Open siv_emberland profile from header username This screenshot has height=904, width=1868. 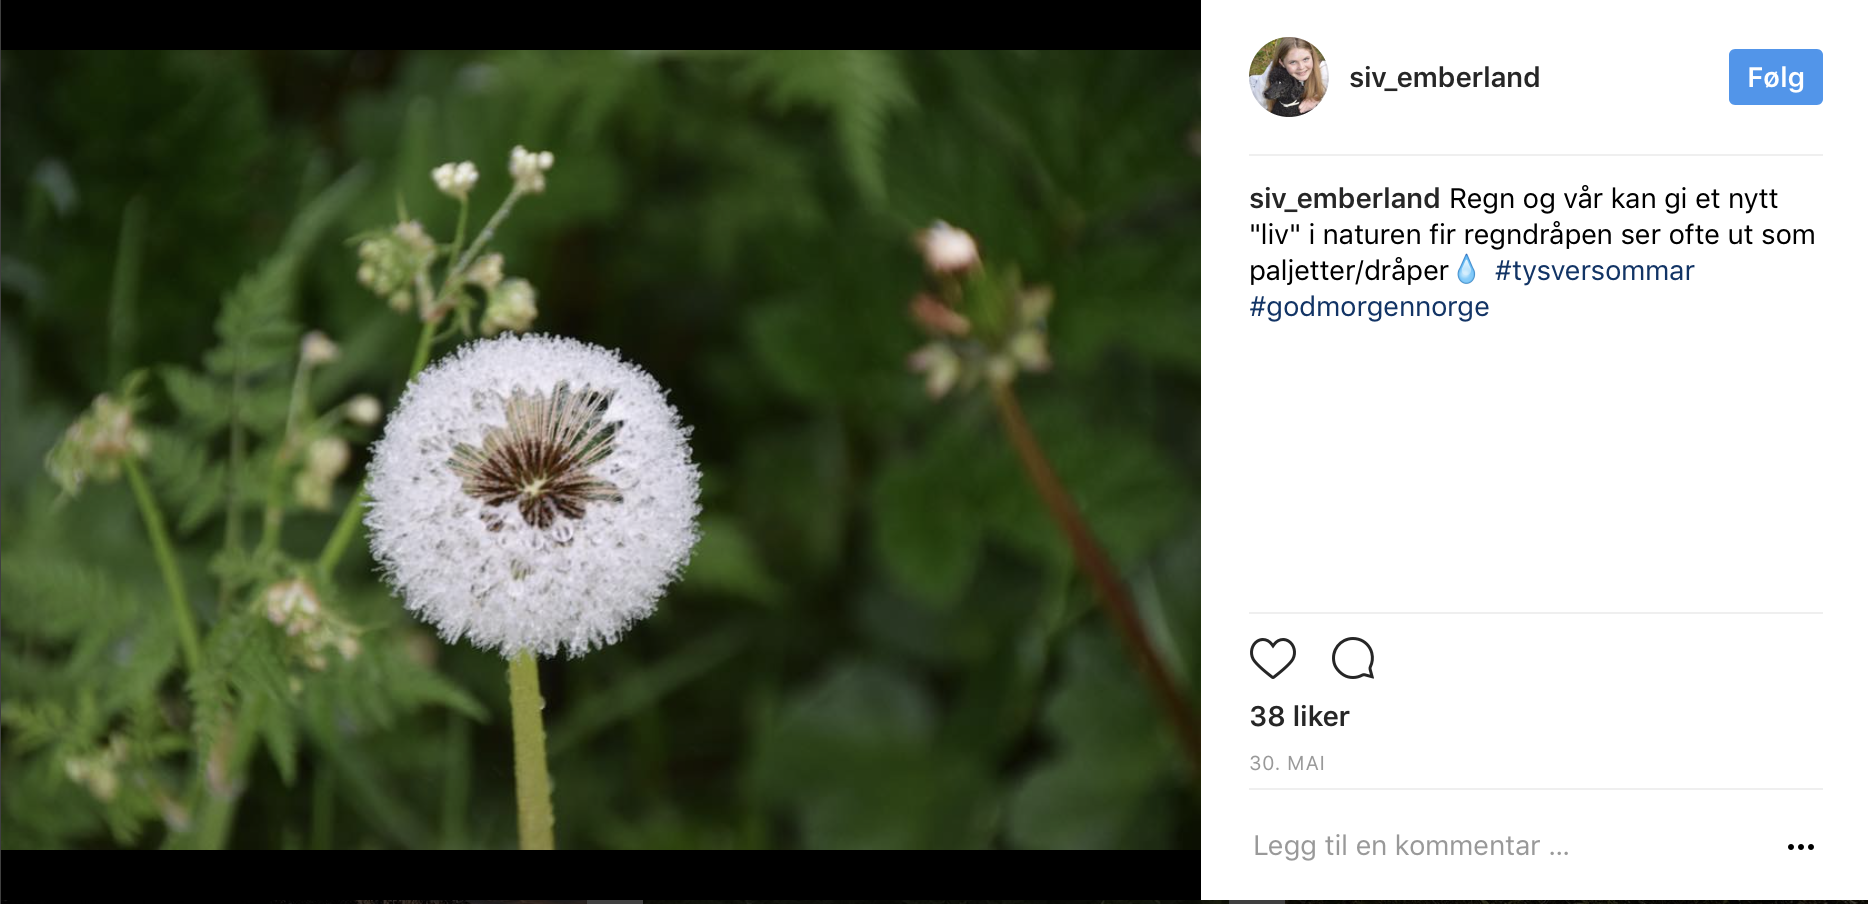(x=1444, y=77)
